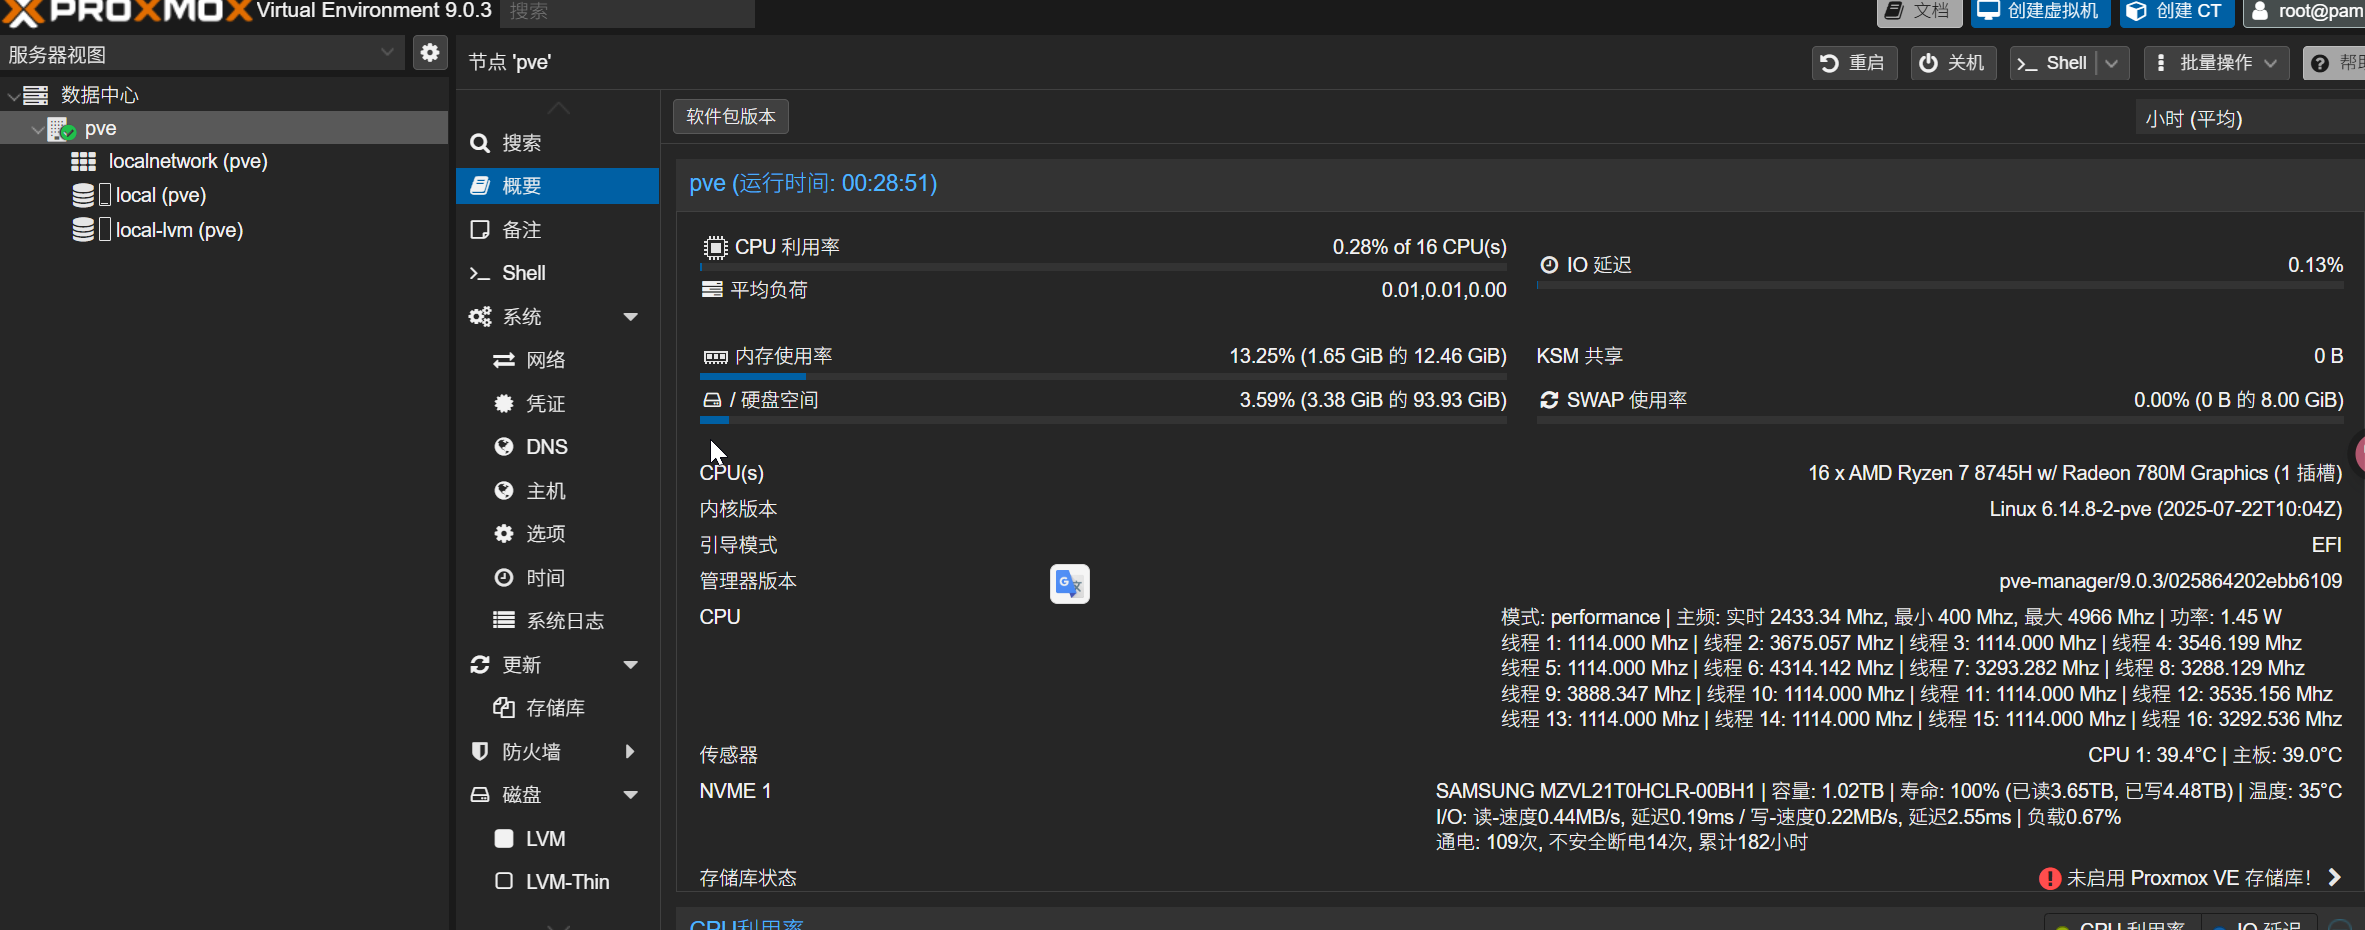Click the 内存使用率 progress bar
This screenshot has width=2365, height=930.
click(1103, 376)
